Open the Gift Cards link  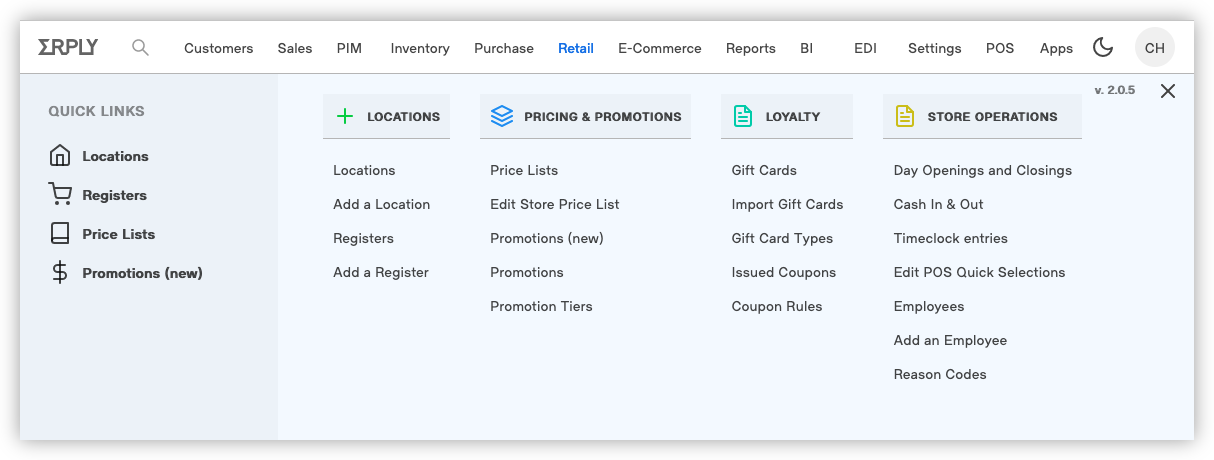click(764, 170)
